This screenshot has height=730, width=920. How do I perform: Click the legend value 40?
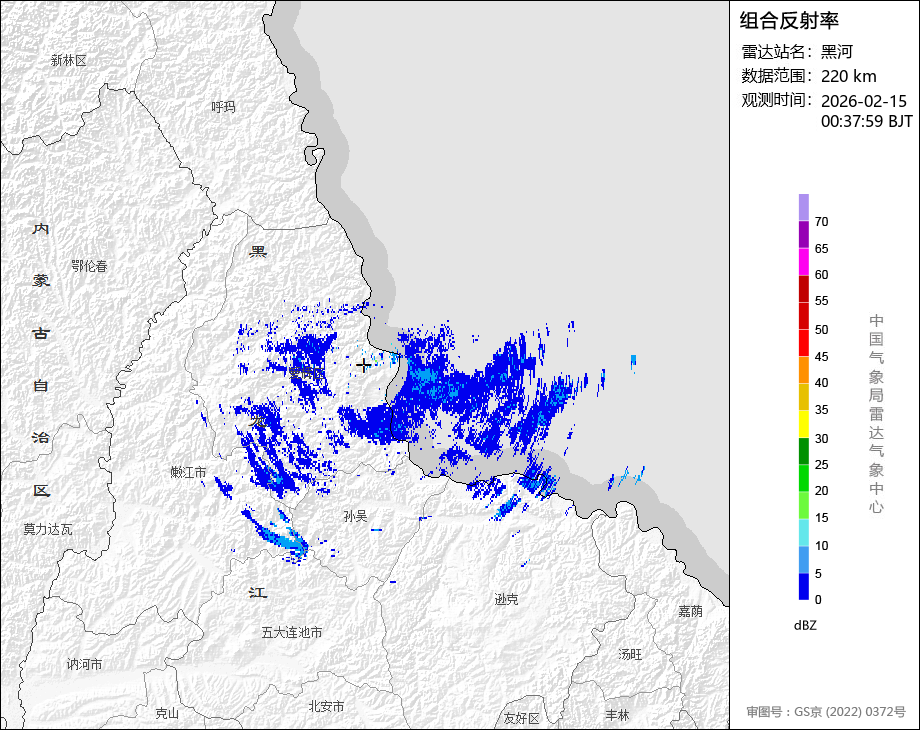pyautogui.click(x=821, y=383)
